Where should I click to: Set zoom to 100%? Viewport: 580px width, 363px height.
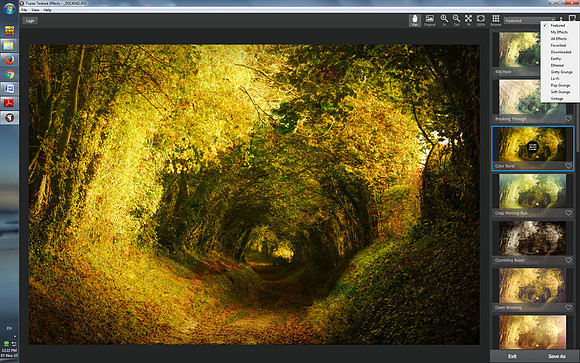(x=480, y=20)
